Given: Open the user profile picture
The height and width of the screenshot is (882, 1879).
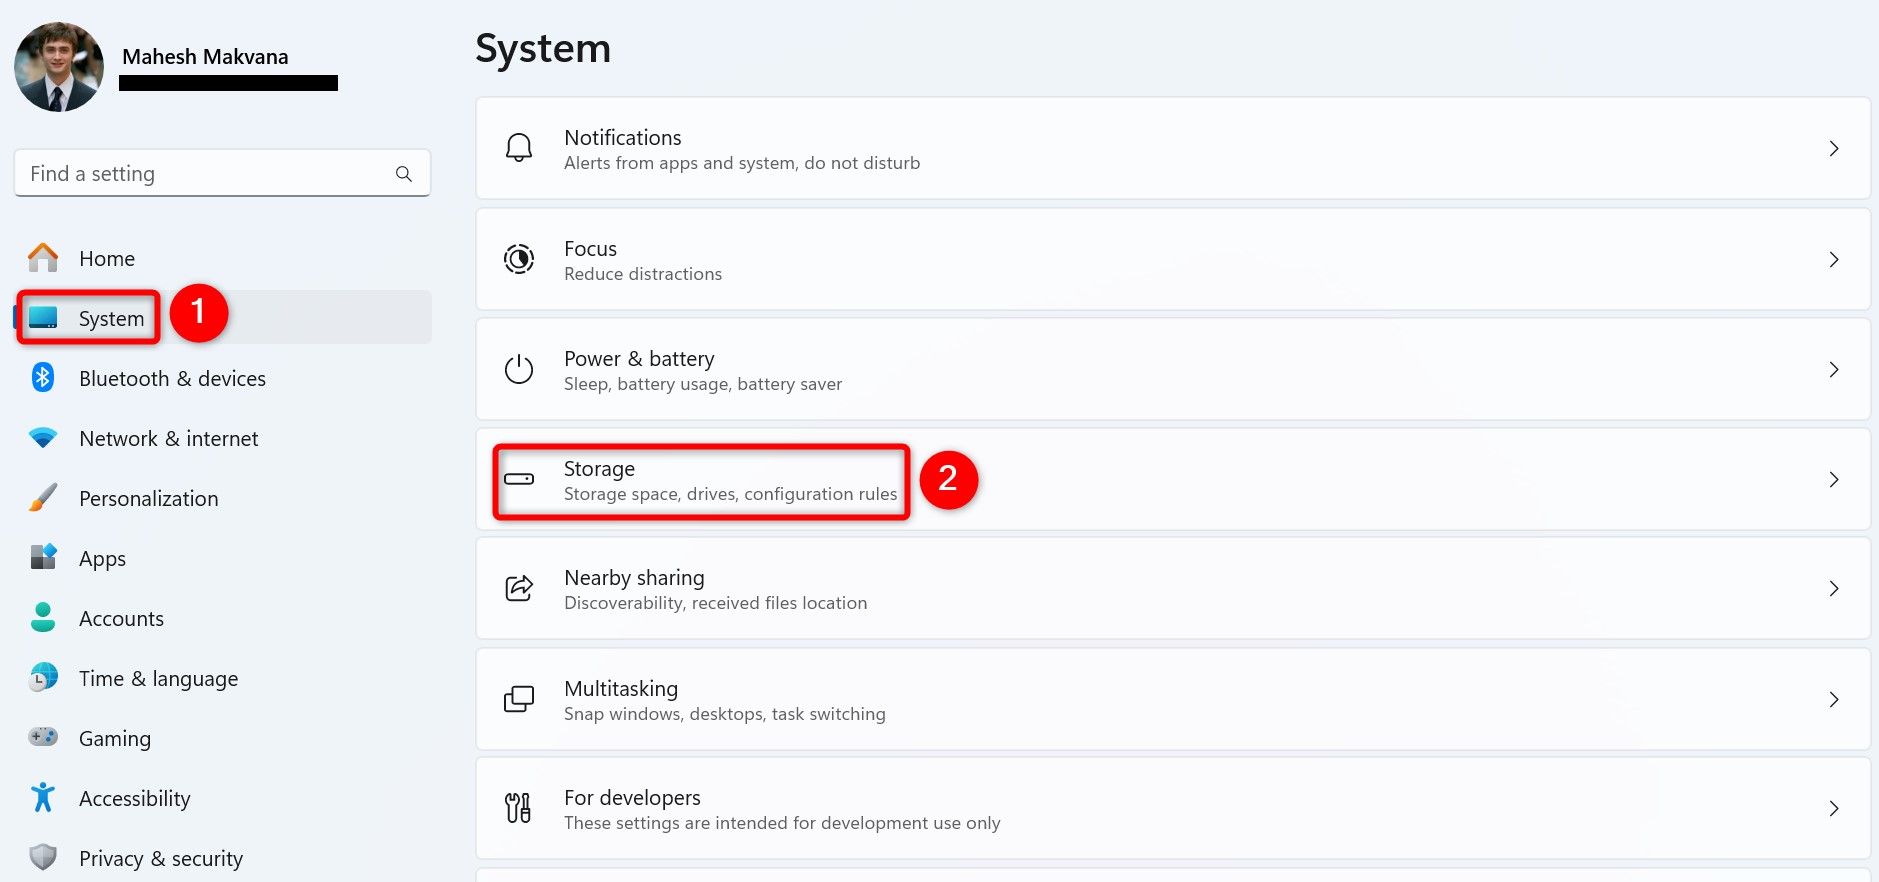Looking at the screenshot, I should [59, 67].
